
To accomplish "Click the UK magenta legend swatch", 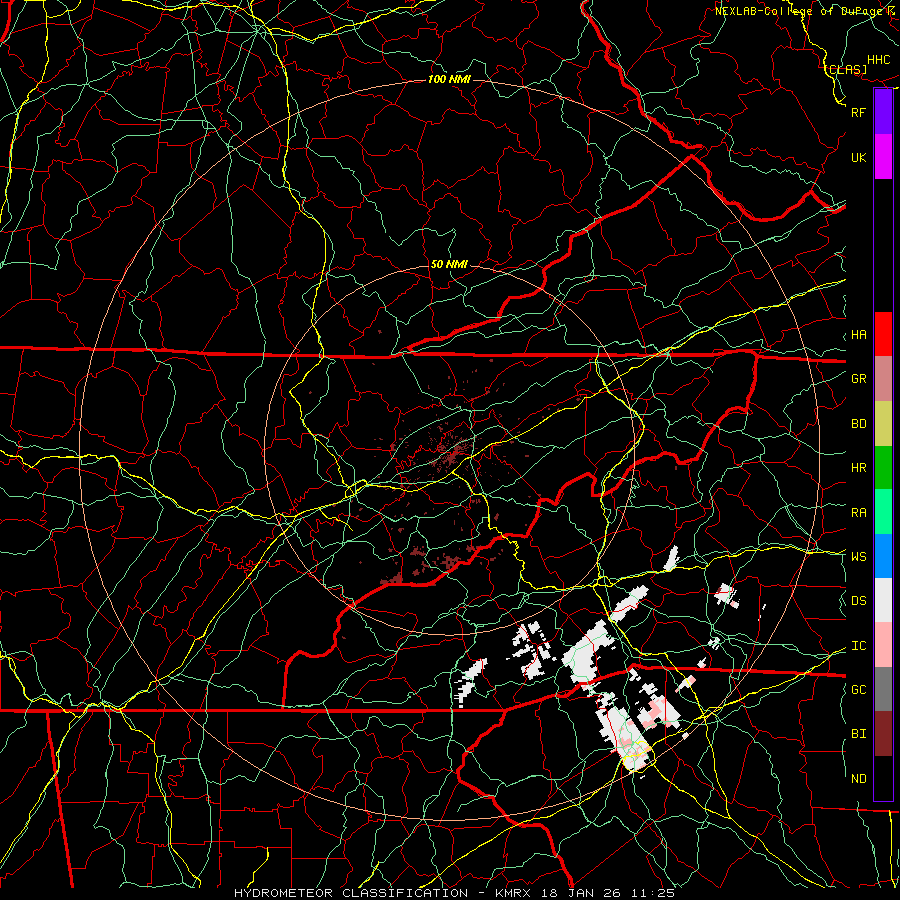I will click(x=883, y=157).
